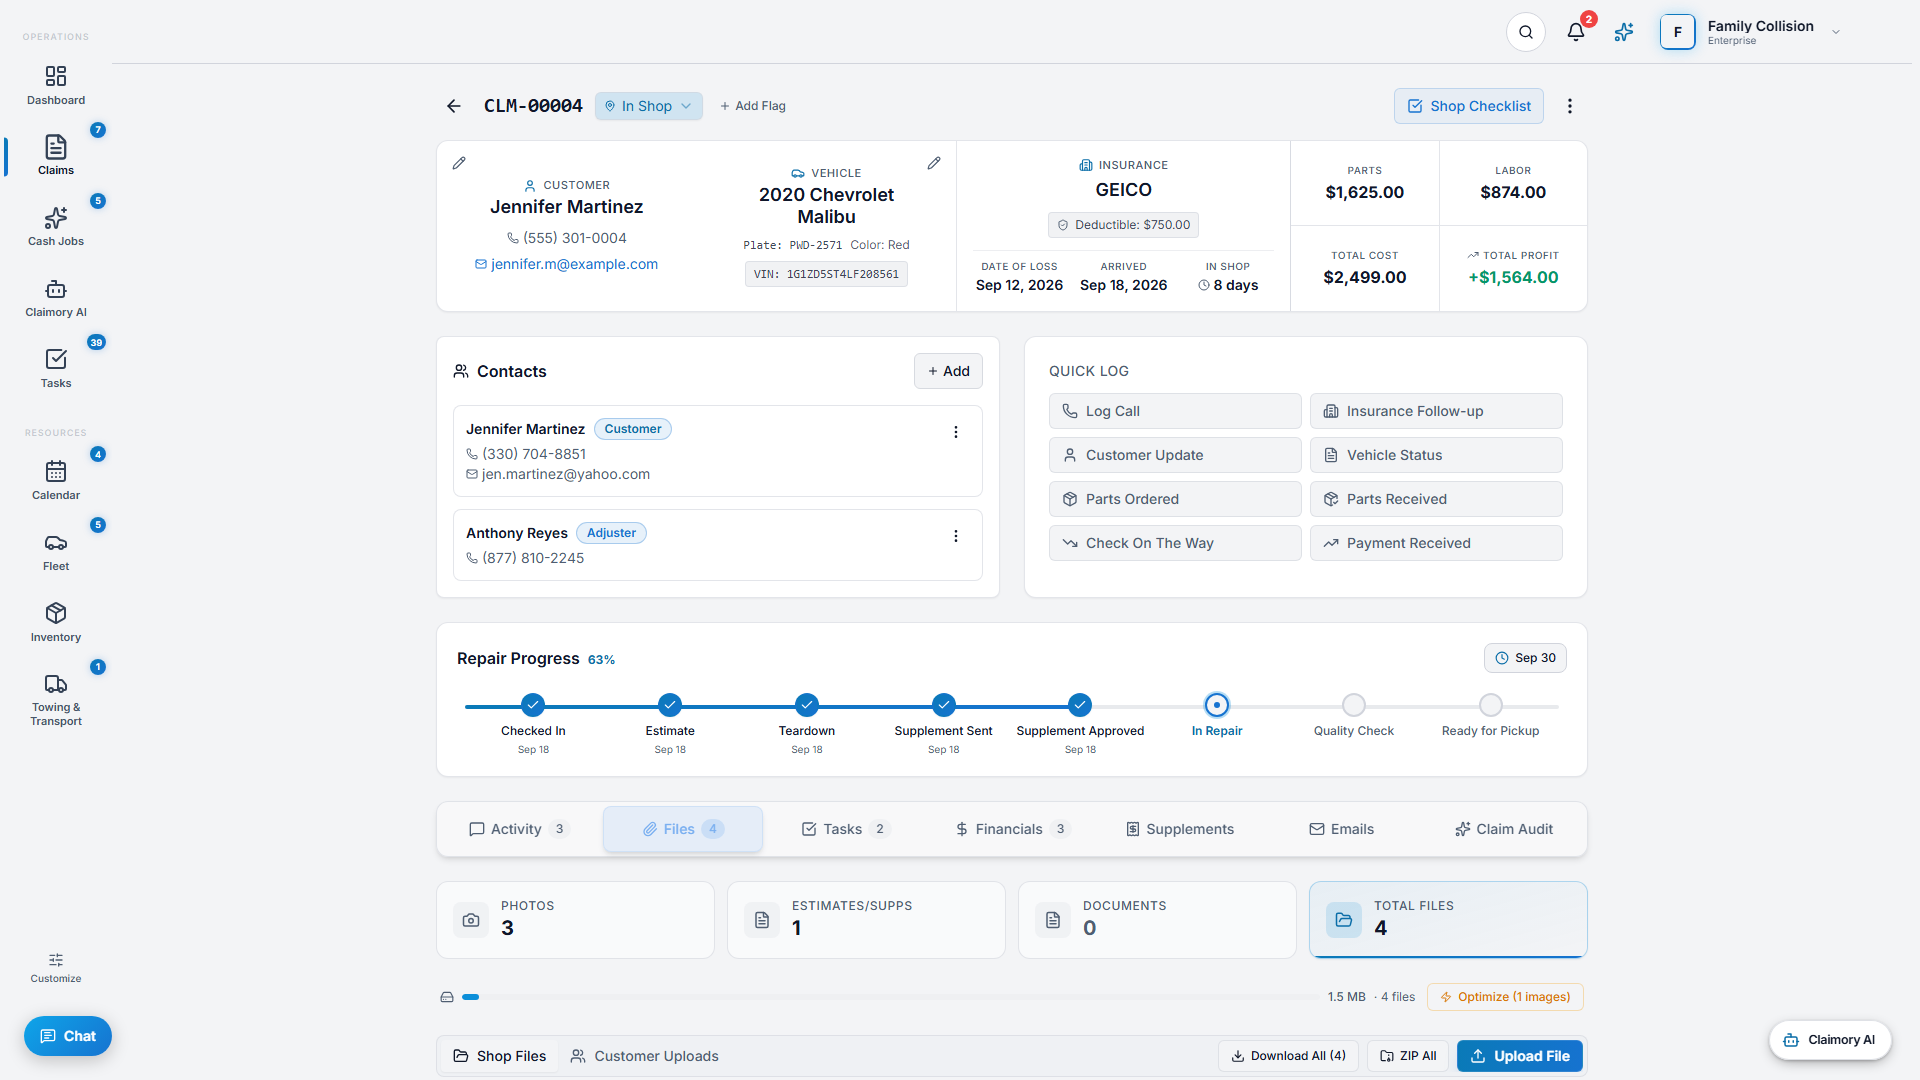
Task: Click the AI sparkle icon in header
Action: tap(1624, 32)
